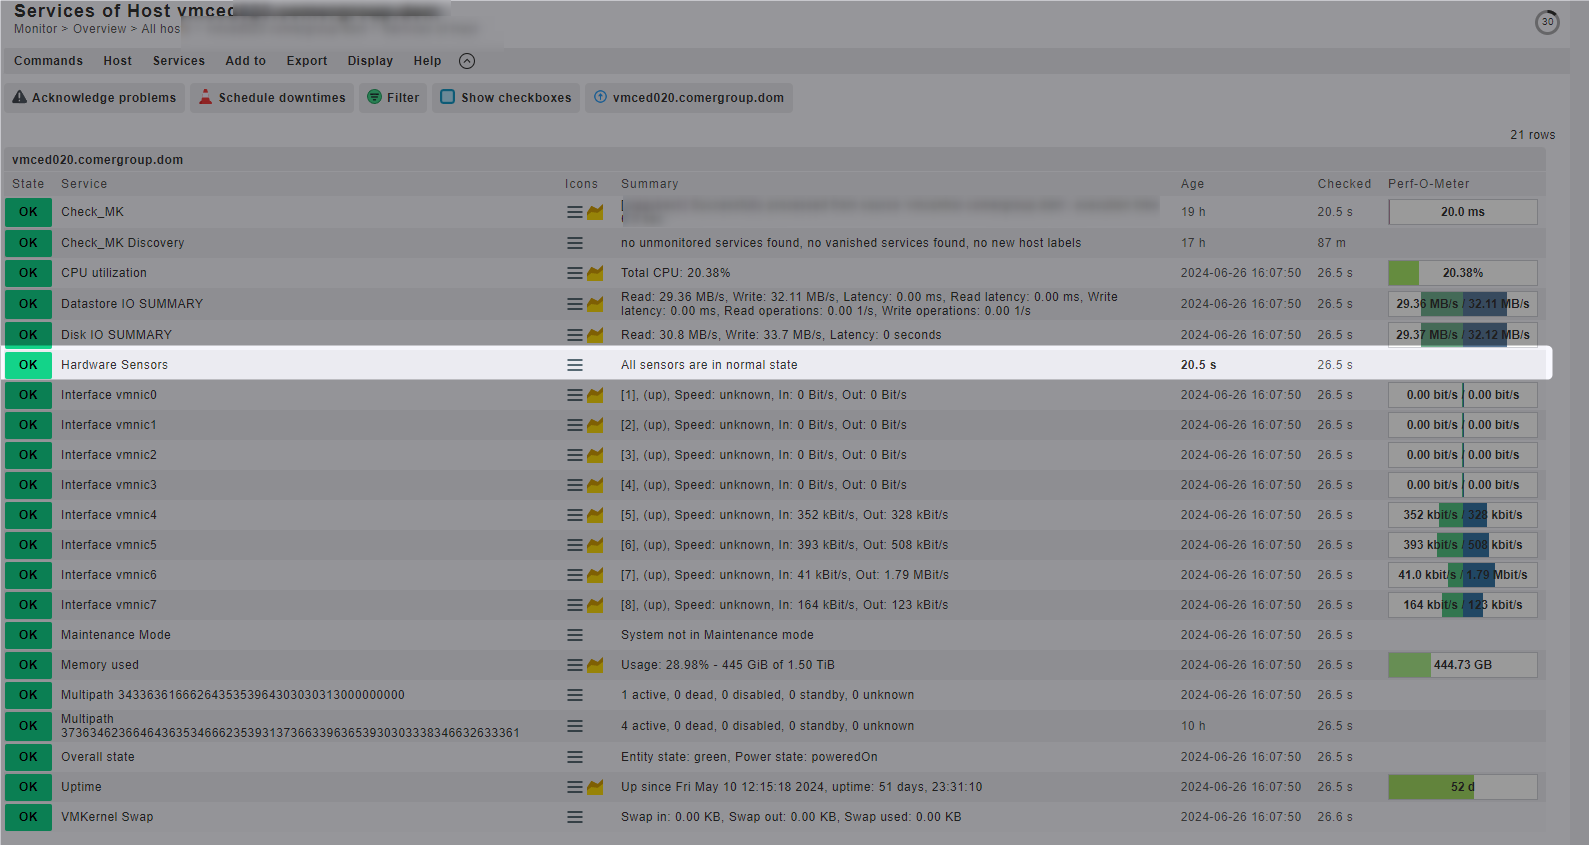Open graph icon for Interface vmnic4
Viewport: 1589px width, 845px height.
596,515
